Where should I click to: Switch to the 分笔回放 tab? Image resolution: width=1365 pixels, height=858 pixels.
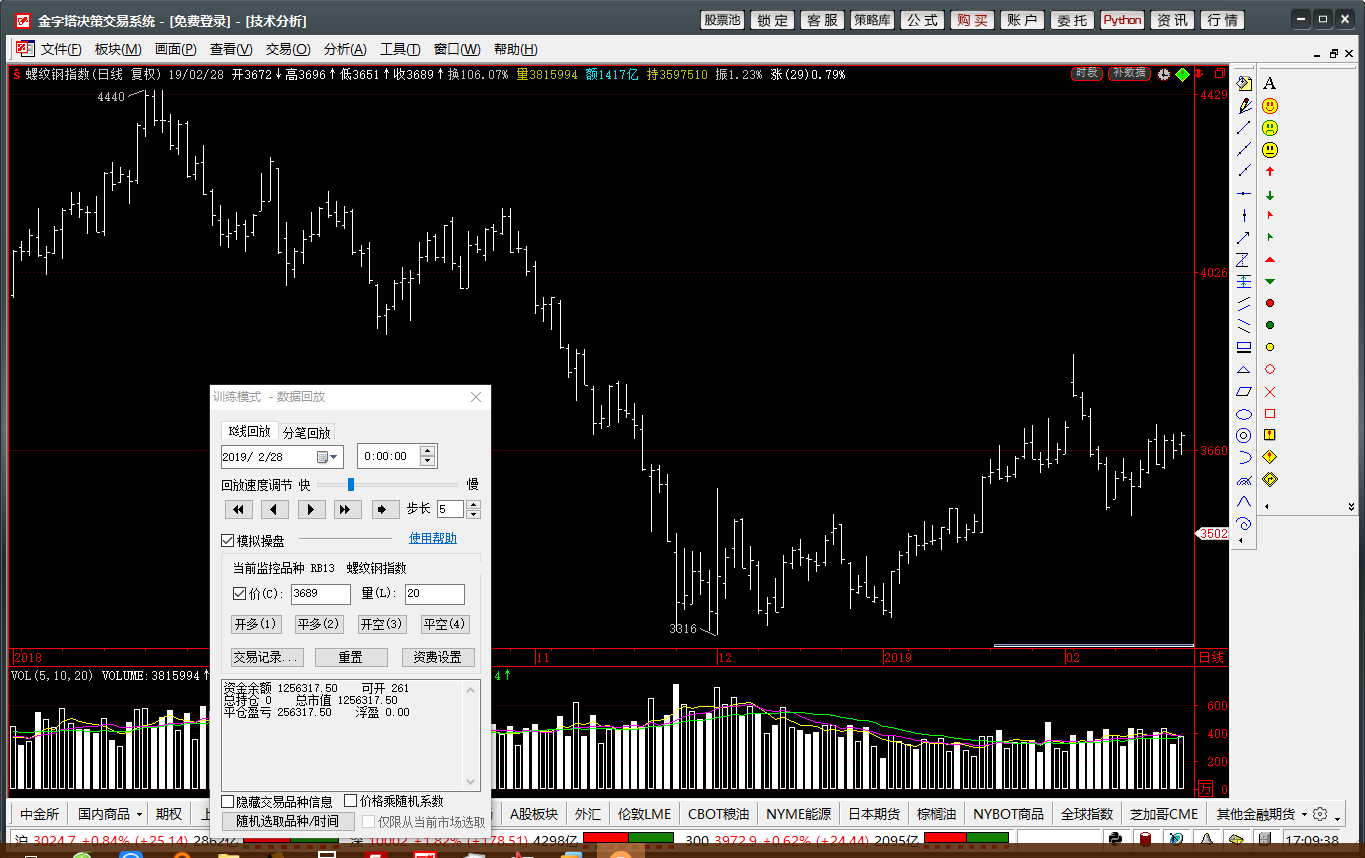click(x=306, y=433)
